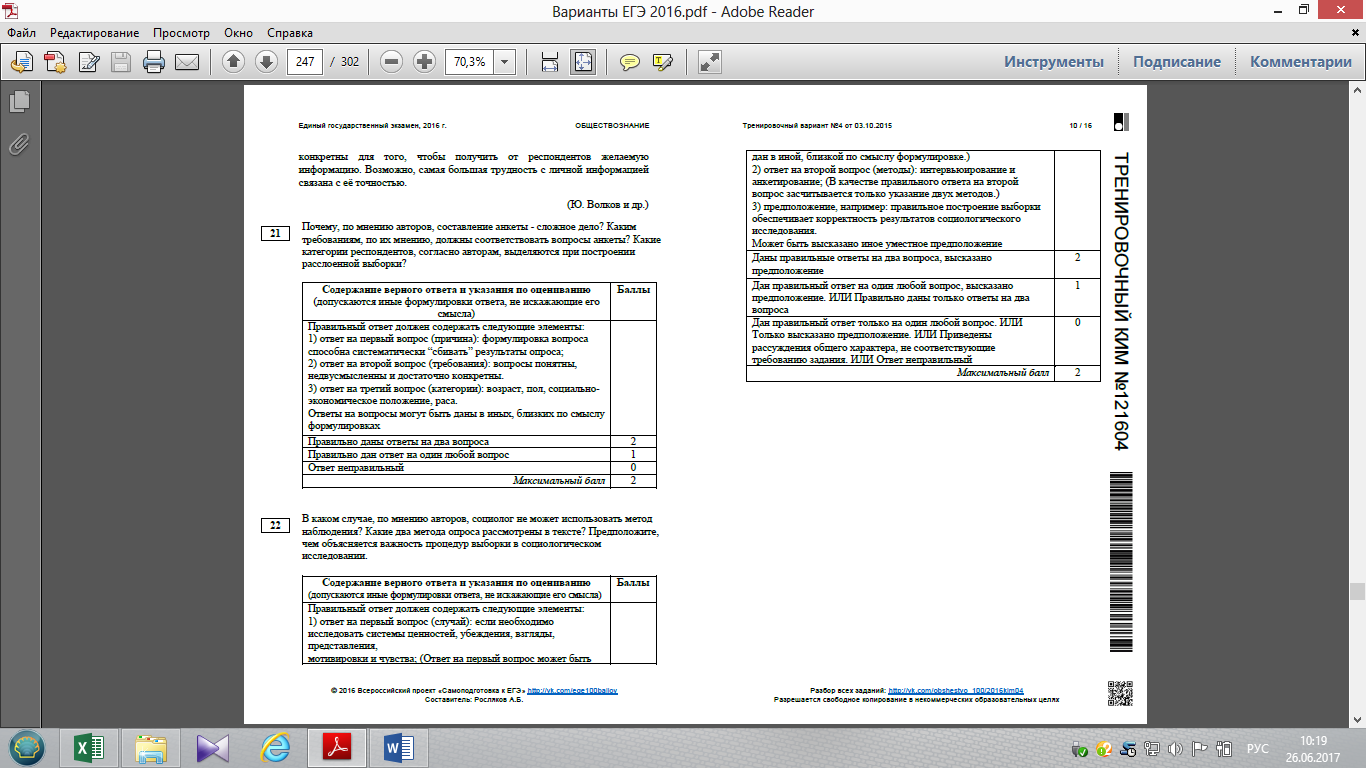Click the page number field showing 247
The height and width of the screenshot is (768, 1366).
[x=304, y=62]
